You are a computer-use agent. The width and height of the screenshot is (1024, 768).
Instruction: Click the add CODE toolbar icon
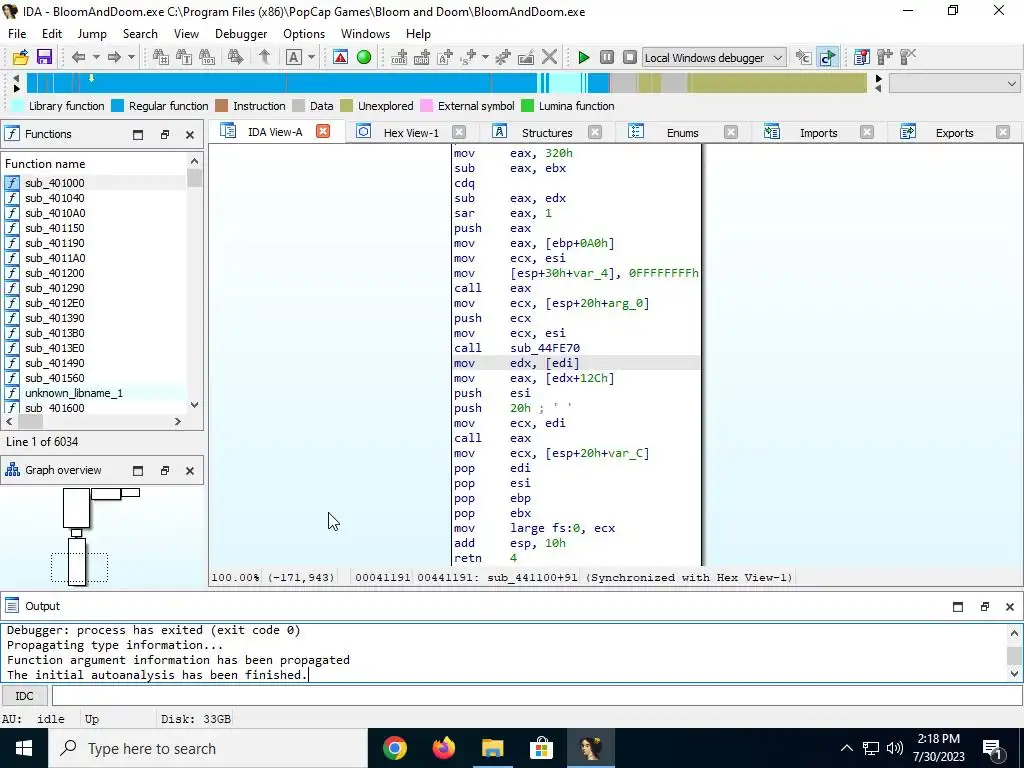click(x=399, y=57)
